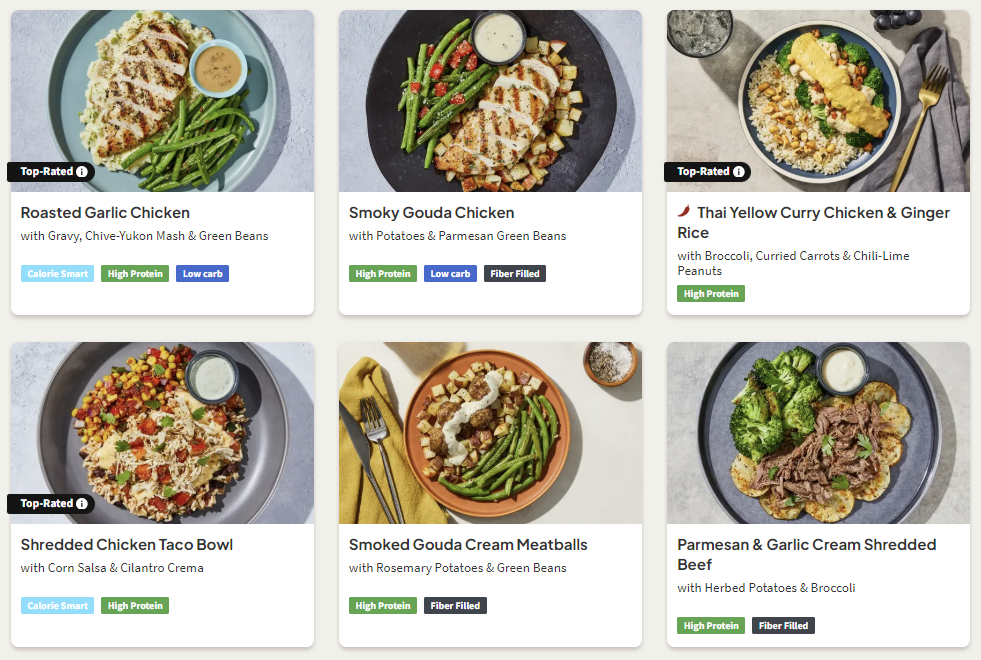The height and width of the screenshot is (660, 981).
Task: View the Thai Yellow Curry Chicken image
Action: (818, 100)
